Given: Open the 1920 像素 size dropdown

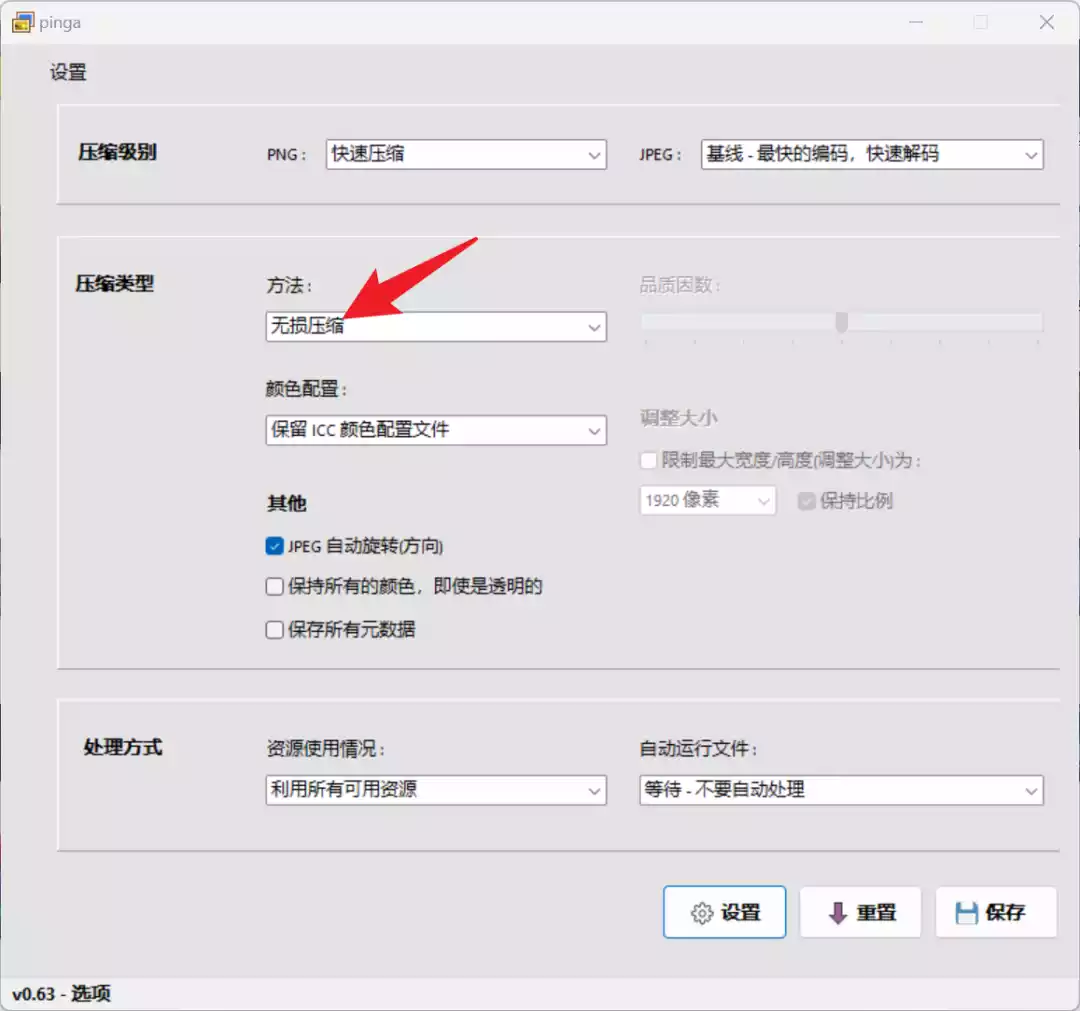Looking at the screenshot, I should pyautogui.click(x=708, y=501).
